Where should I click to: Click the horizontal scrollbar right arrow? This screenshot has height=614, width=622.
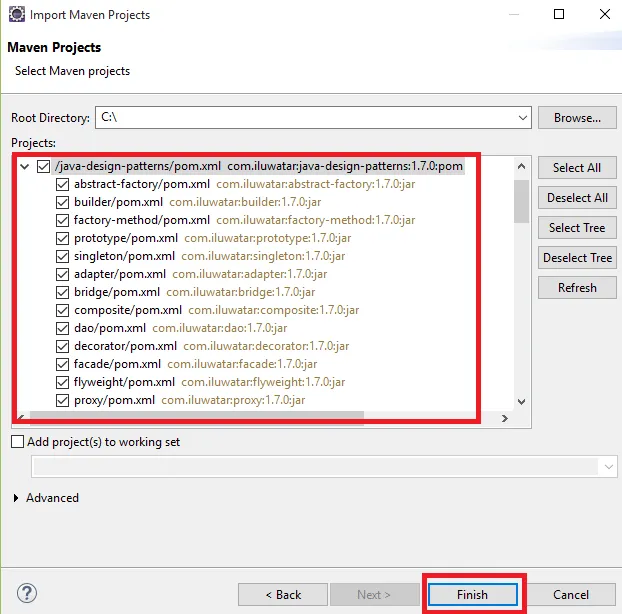[x=505, y=418]
